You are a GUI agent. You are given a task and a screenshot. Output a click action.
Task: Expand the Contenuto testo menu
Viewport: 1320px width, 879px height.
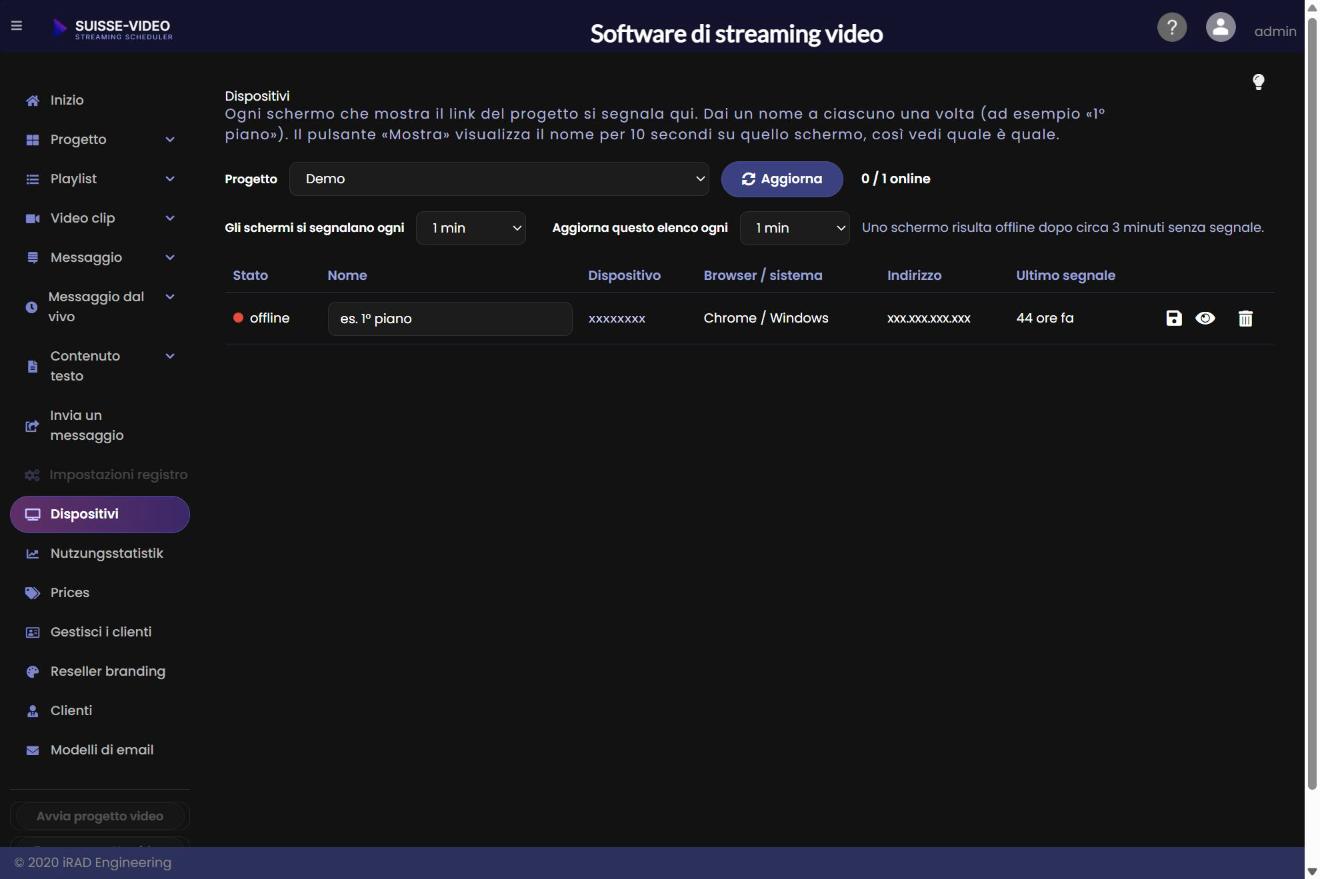point(100,366)
